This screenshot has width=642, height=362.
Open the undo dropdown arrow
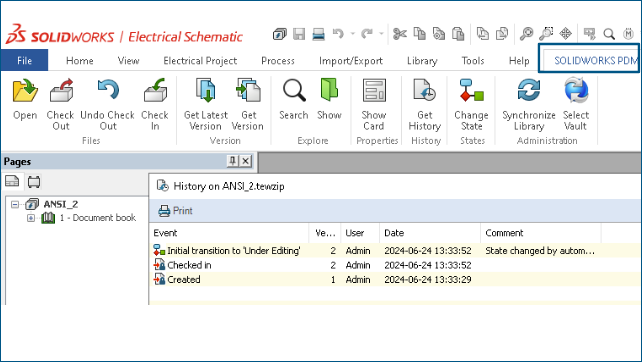(x=353, y=34)
